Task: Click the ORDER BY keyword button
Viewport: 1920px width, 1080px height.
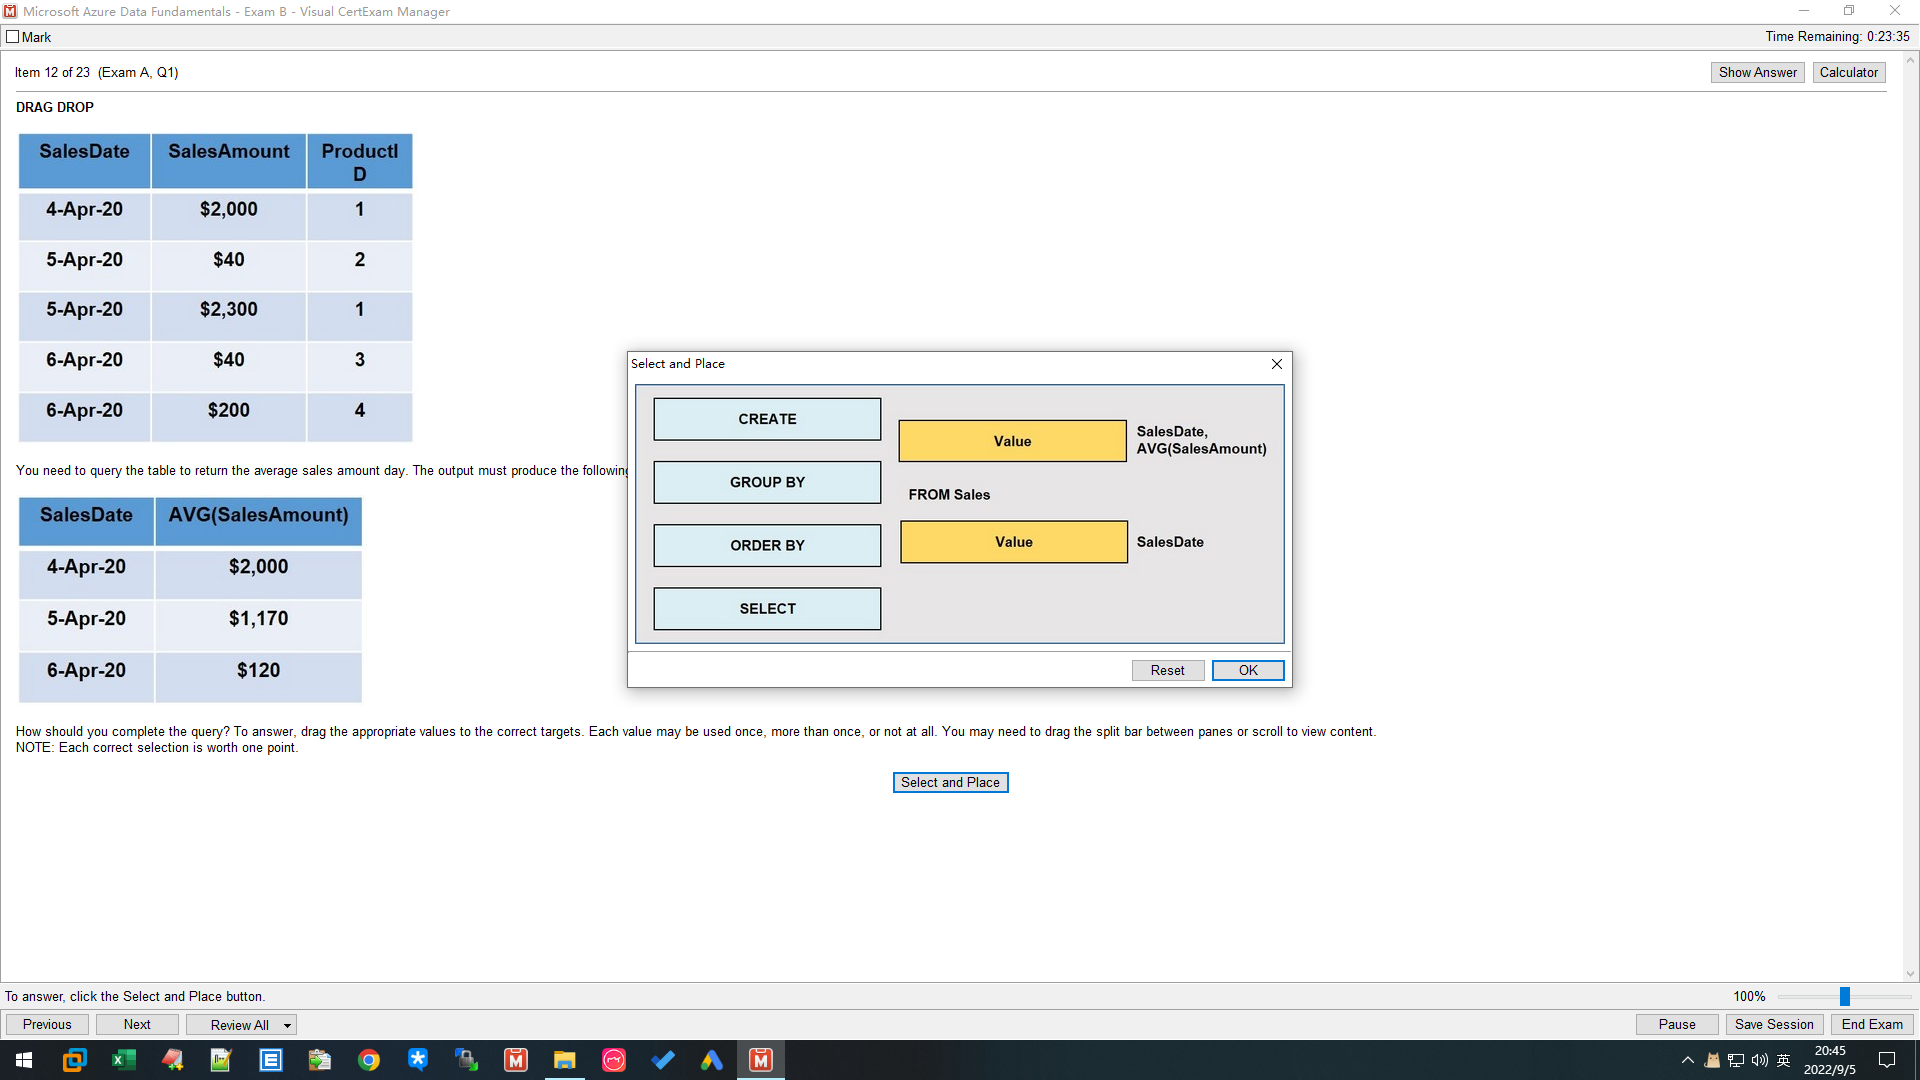Action: tap(766, 545)
